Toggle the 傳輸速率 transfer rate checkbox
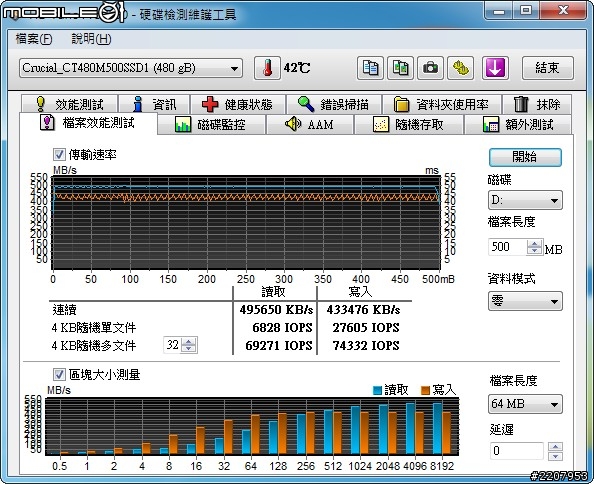This screenshot has width=594, height=484. coord(59,155)
